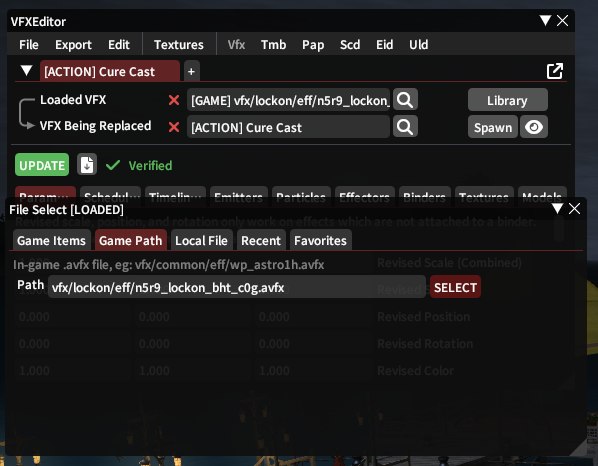This screenshot has height=466, width=598.
Task: Open the Library
Action: (x=508, y=100)
